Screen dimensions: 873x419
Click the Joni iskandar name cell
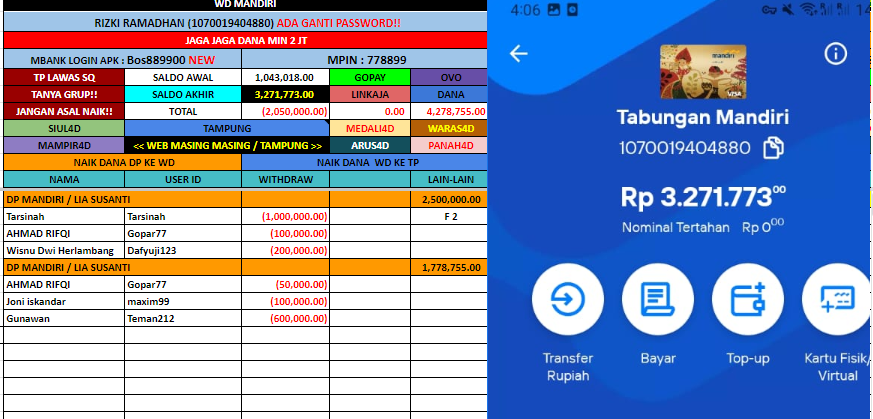64,302
